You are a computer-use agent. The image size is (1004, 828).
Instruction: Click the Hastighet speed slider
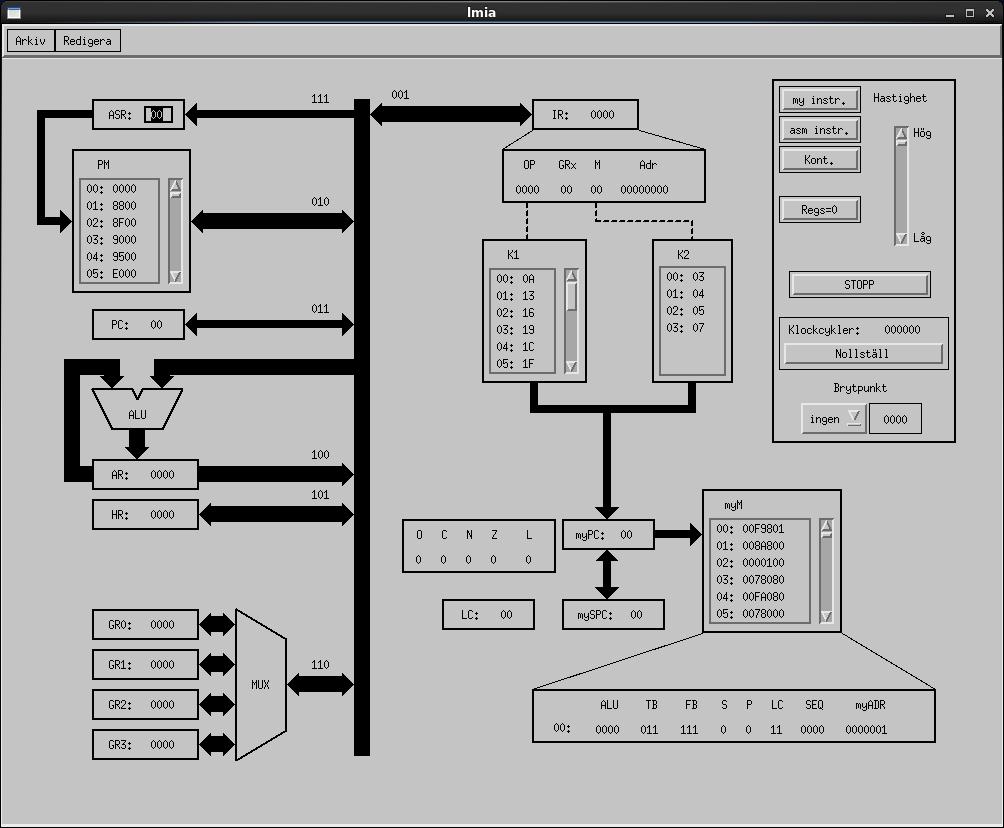(x=901, y=186)
